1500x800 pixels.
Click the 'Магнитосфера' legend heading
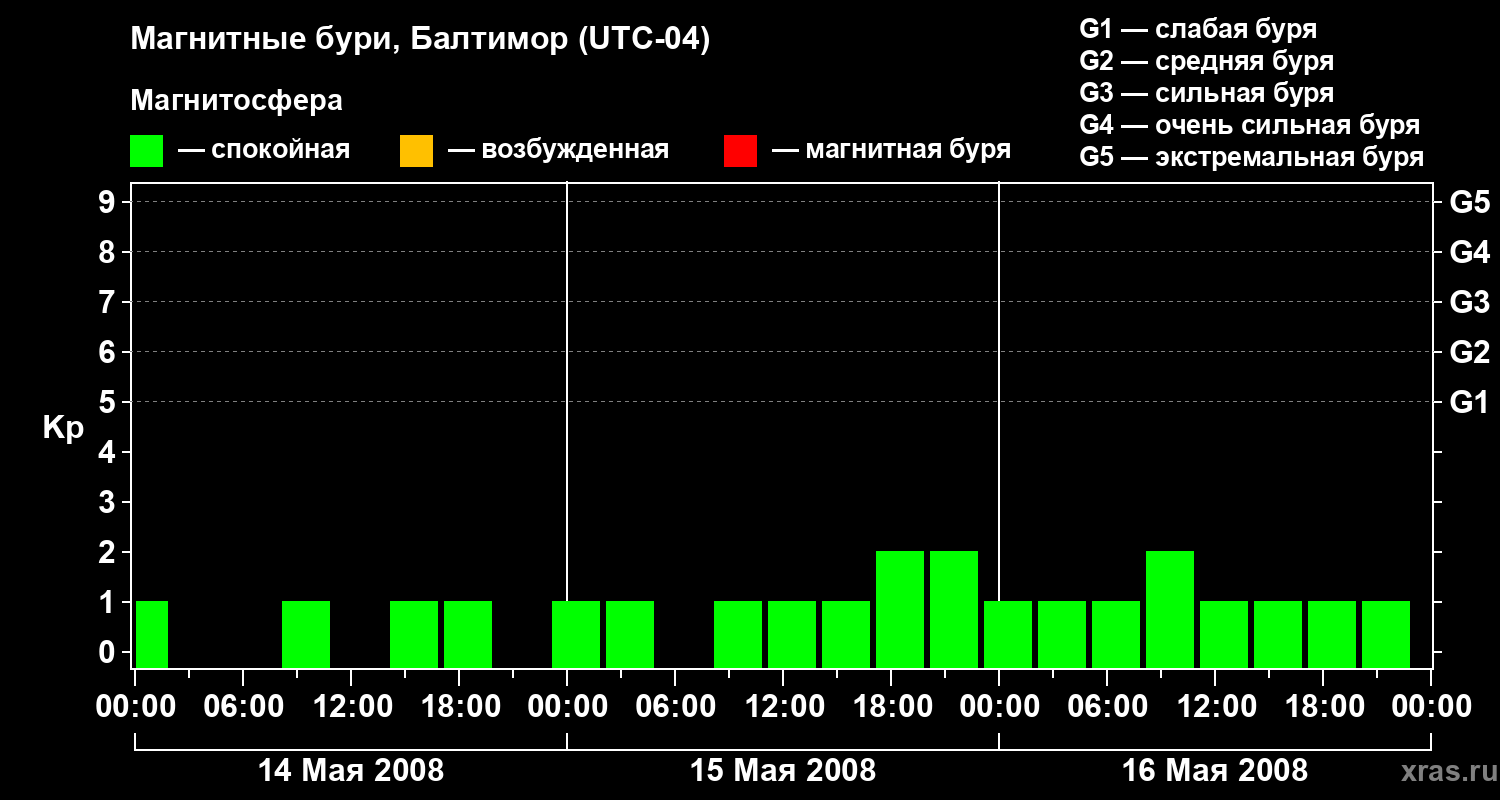click(x=237, y=101)
